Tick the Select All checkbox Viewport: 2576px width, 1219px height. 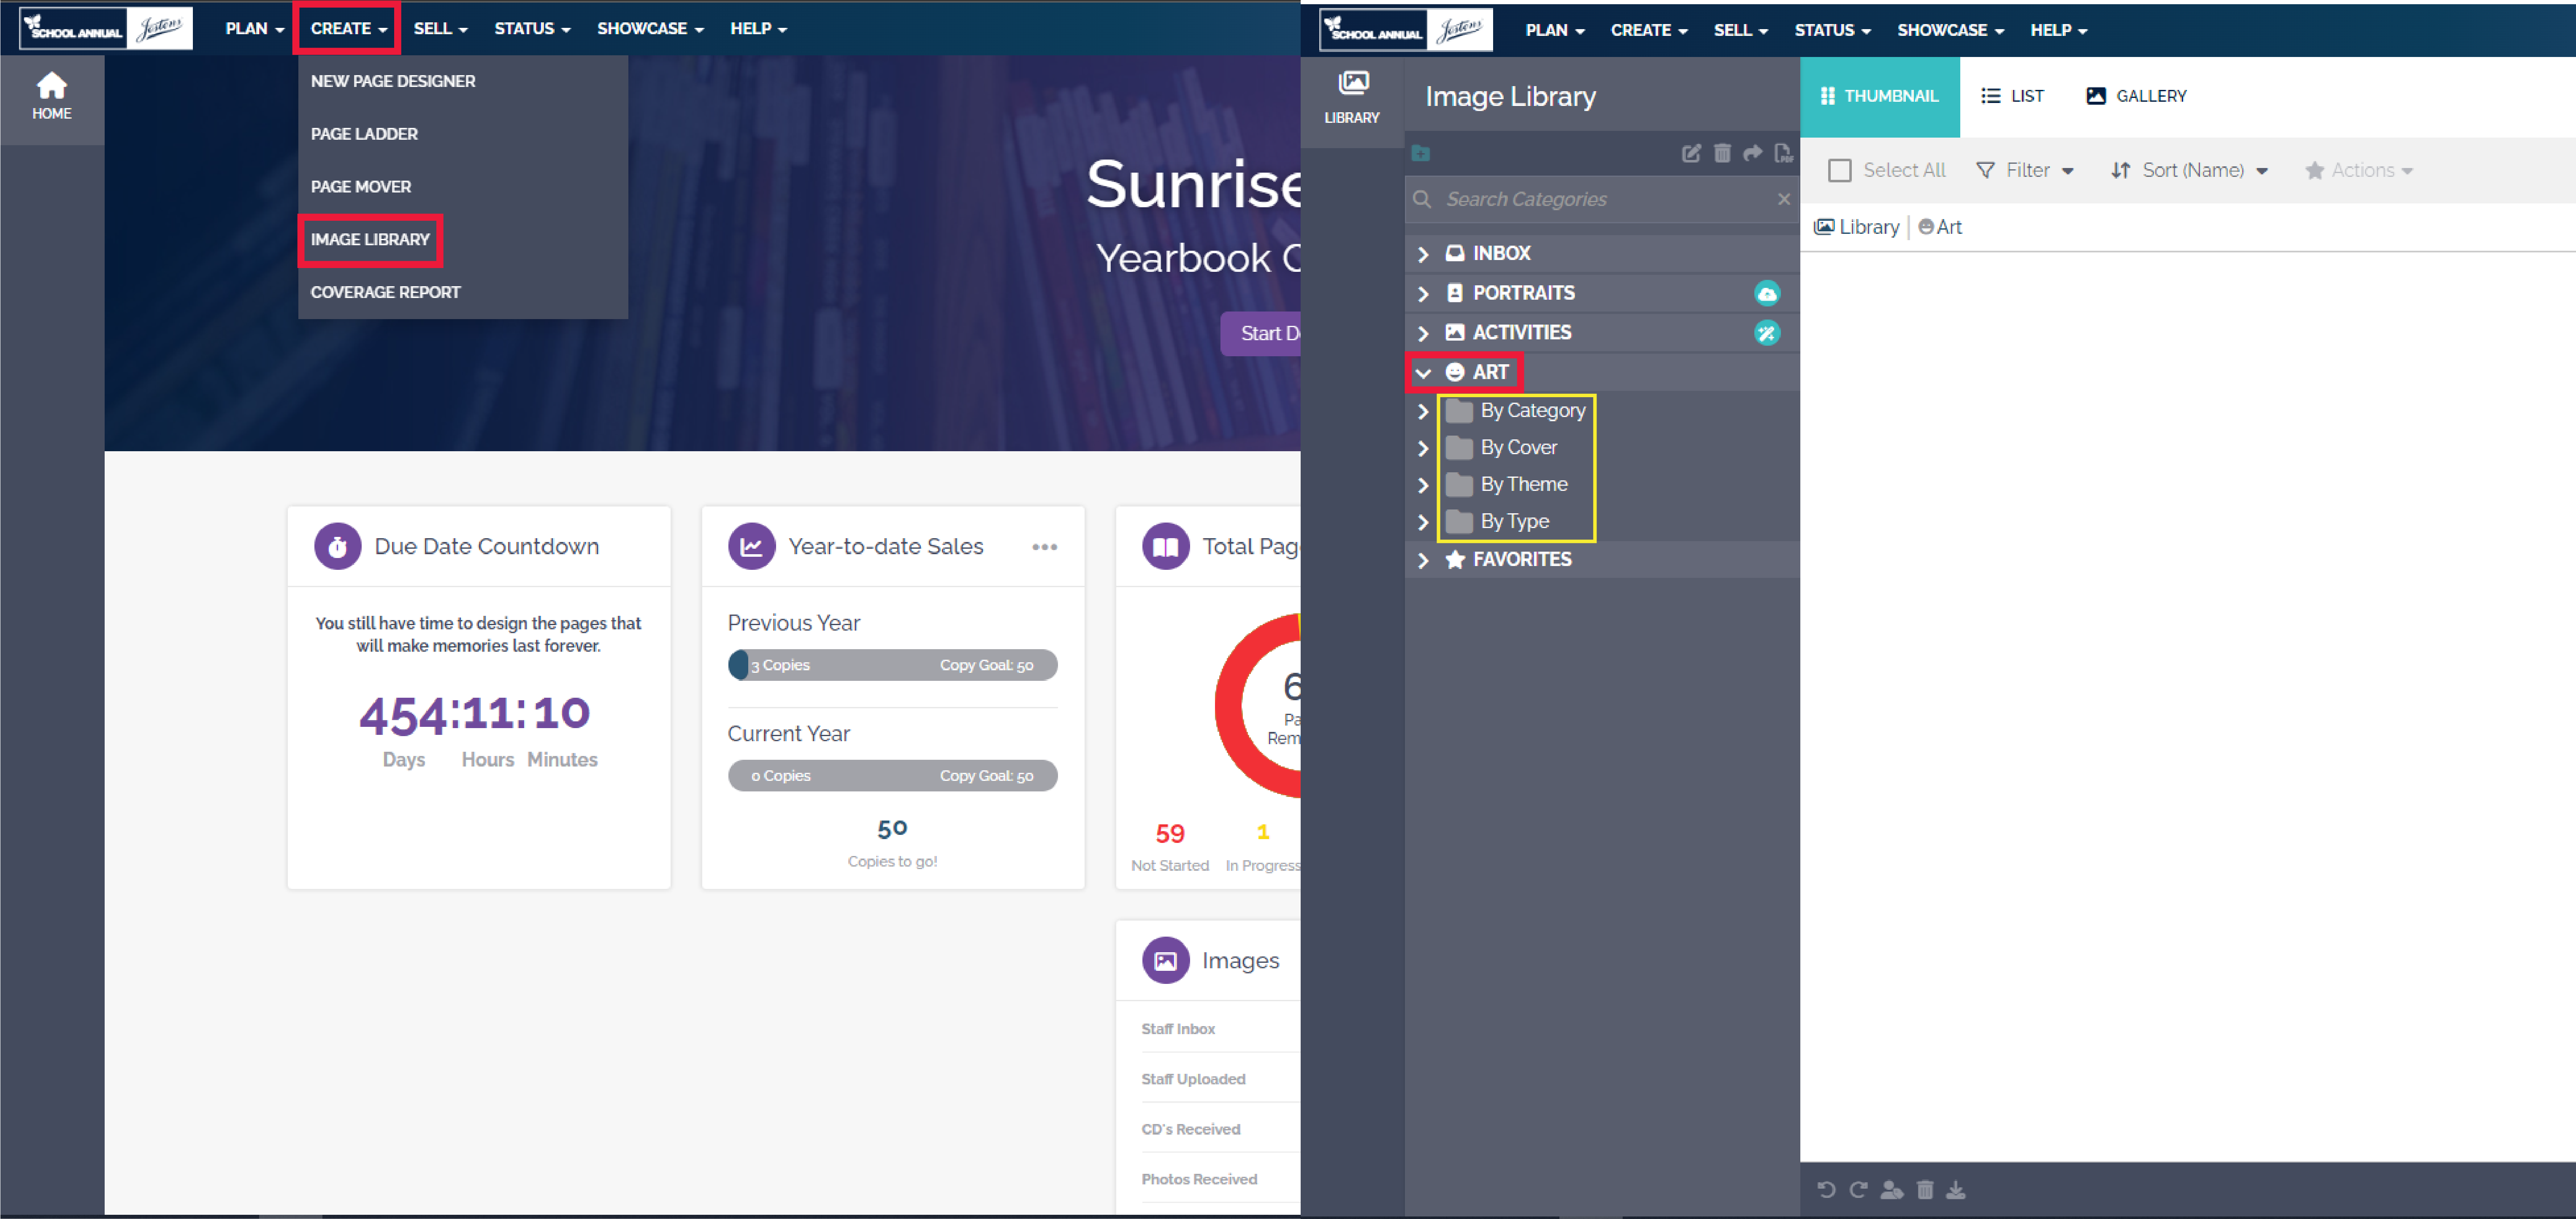(1839, 170)
